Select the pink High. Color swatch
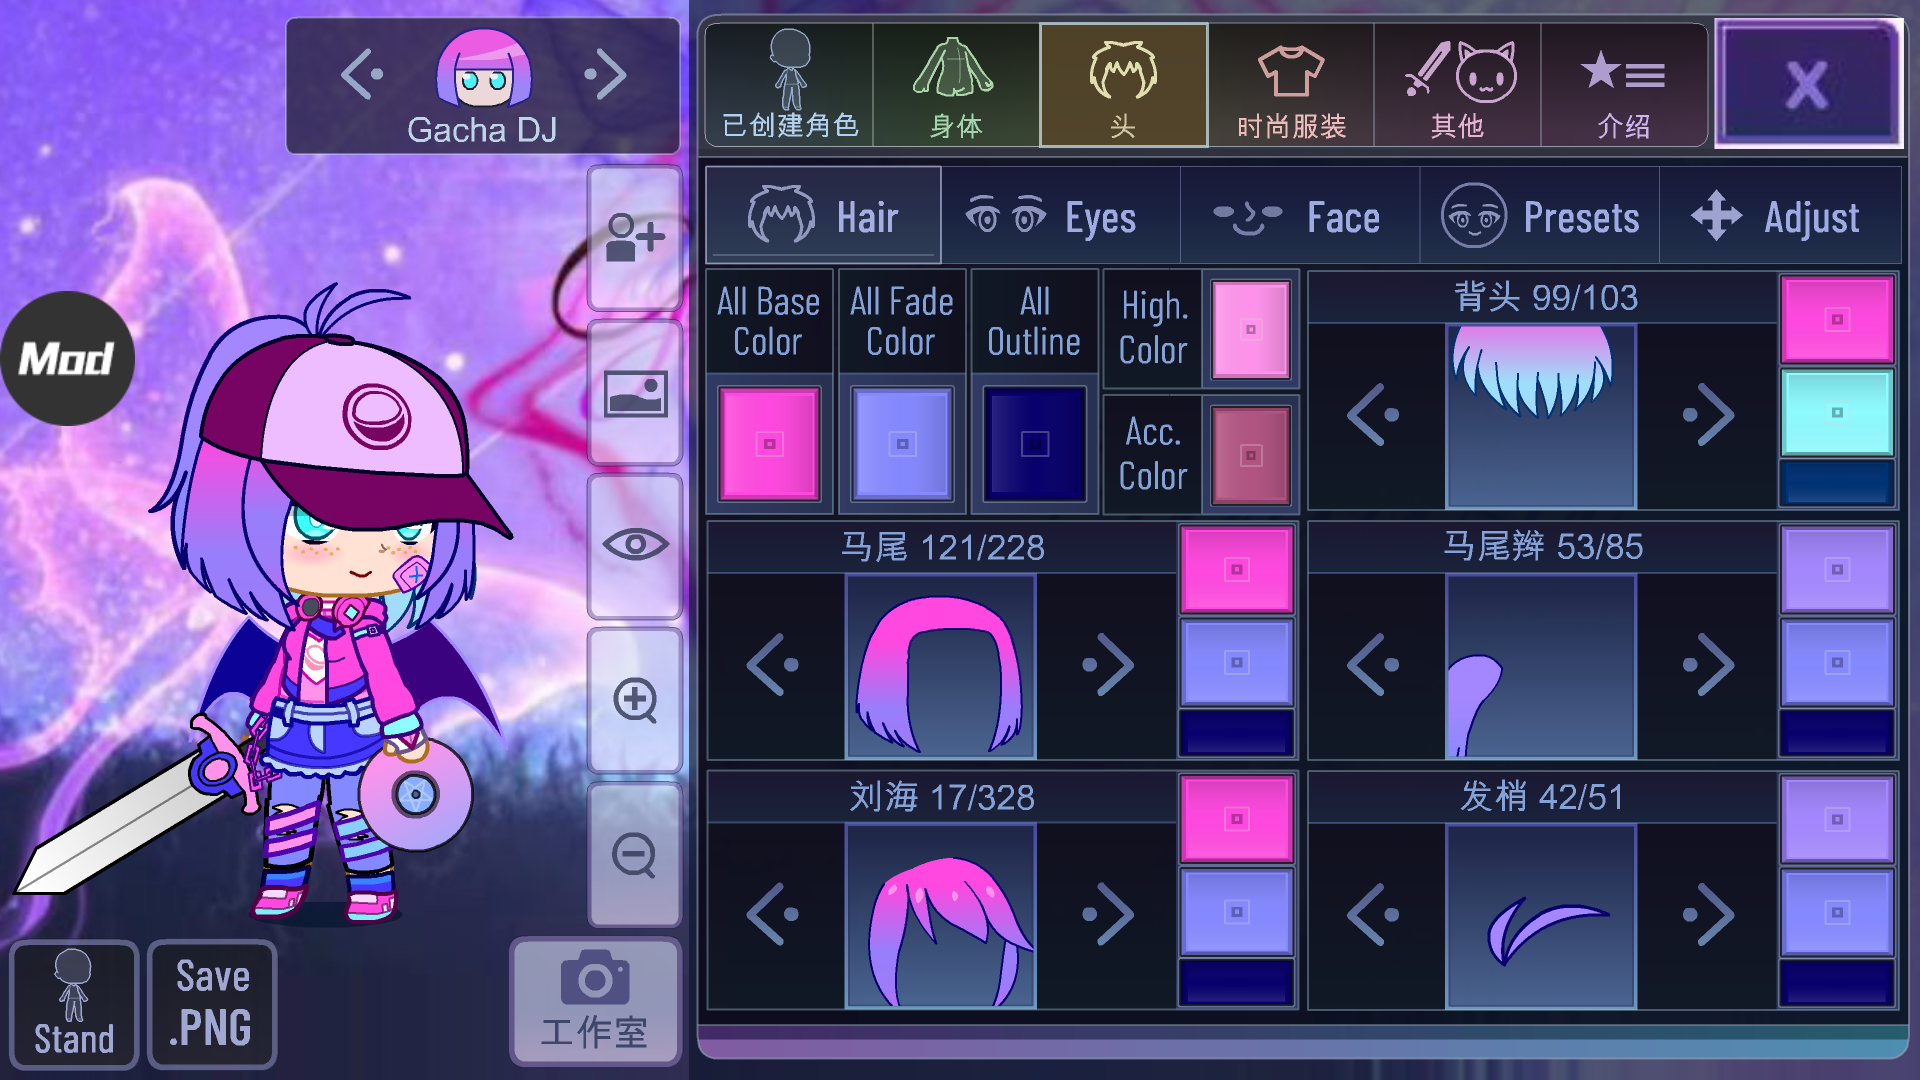Viewport: 1920px width, 1080px height. pos(1250,330)
